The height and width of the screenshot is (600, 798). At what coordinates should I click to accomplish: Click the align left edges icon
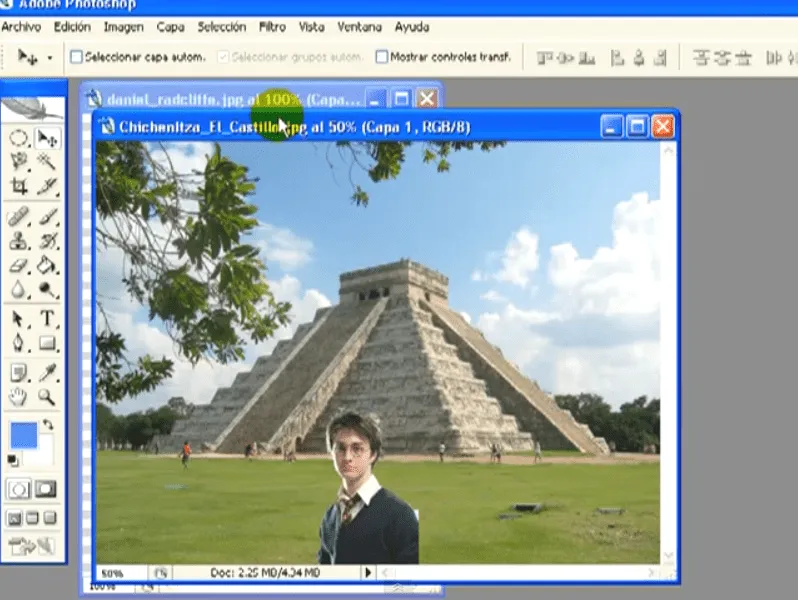tap(617, 59)
